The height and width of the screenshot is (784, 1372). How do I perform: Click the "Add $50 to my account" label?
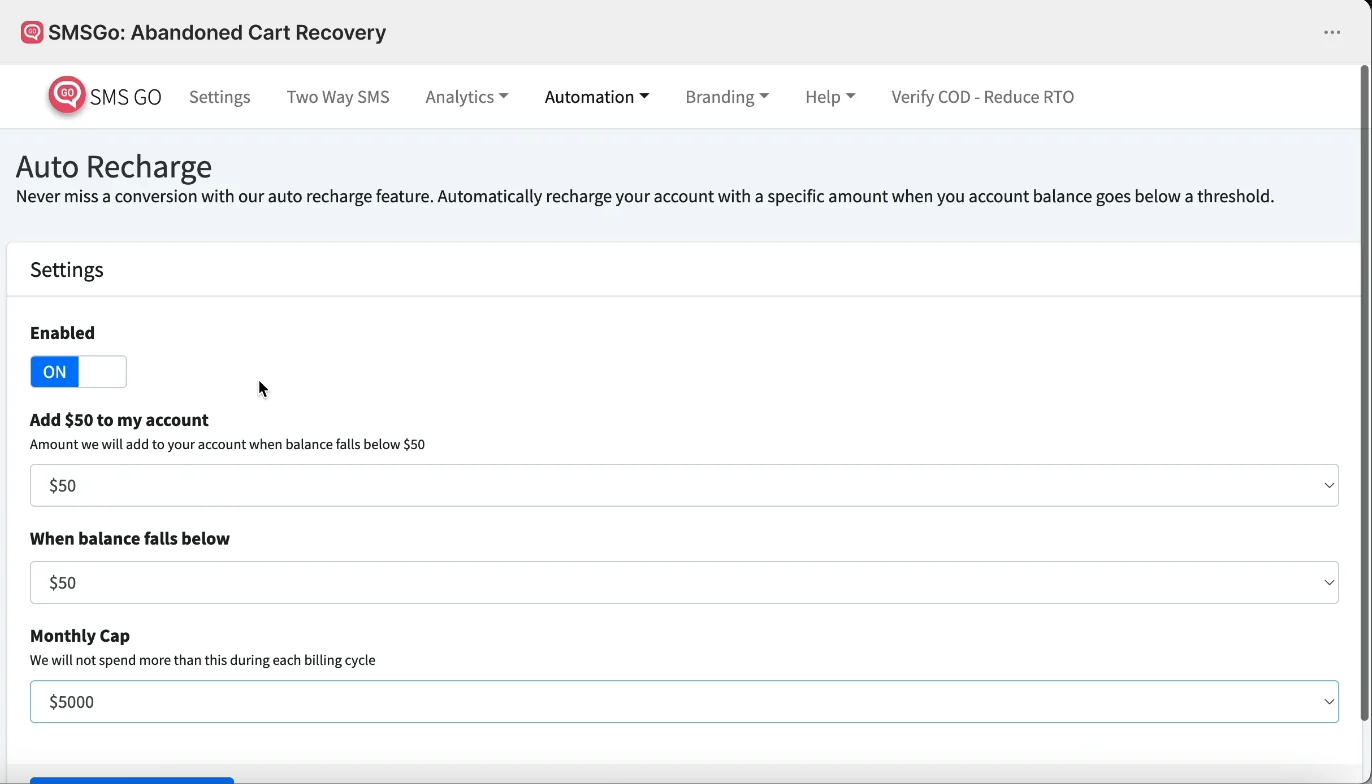pyautogui.click(x=119, y=420)
